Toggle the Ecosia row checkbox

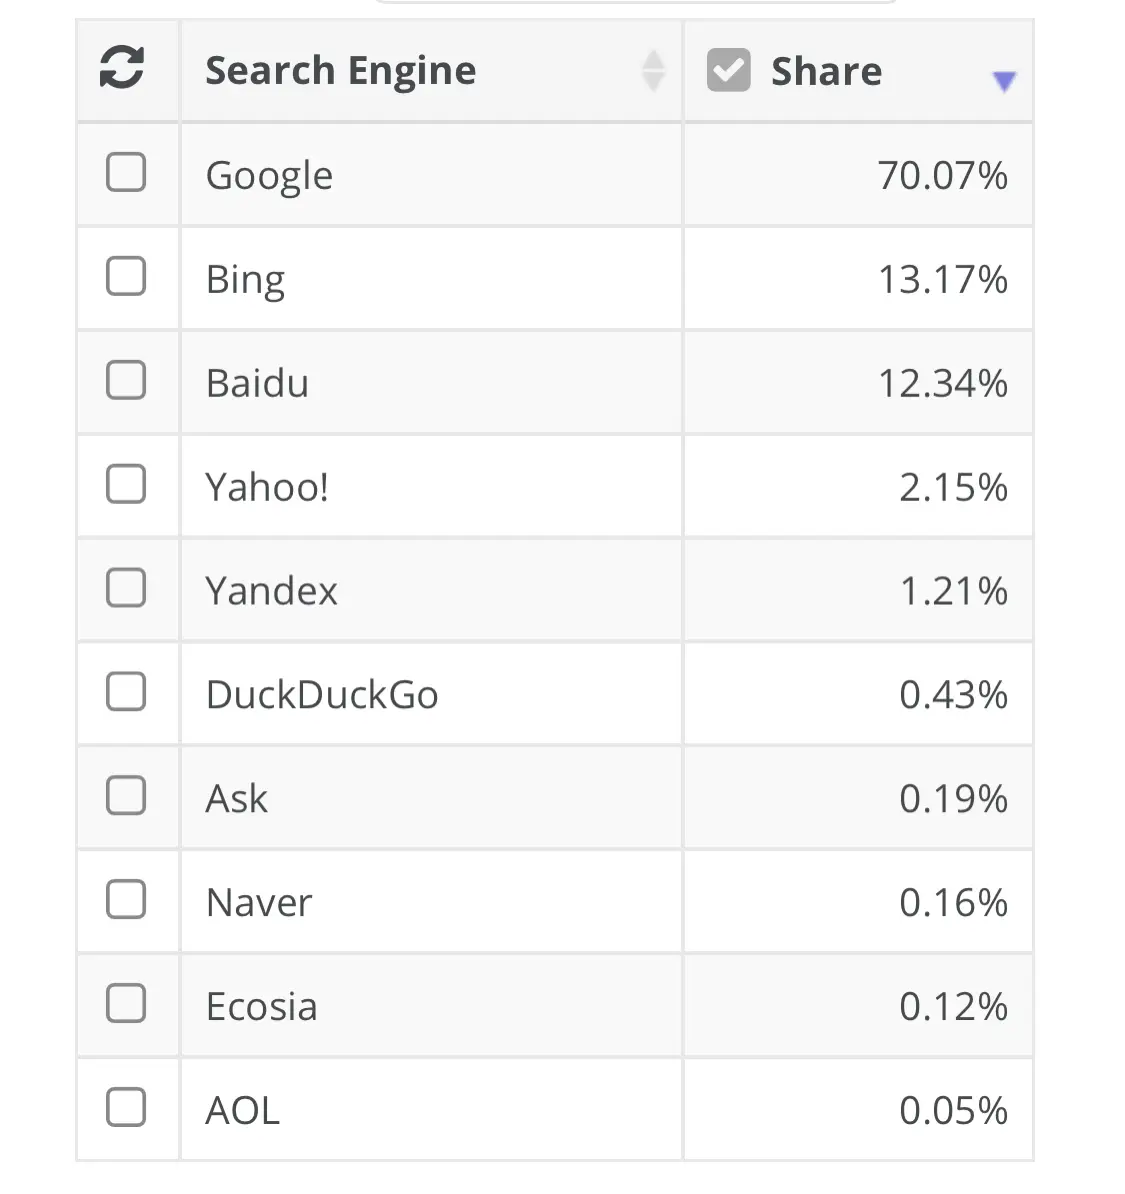point(126,1004)
